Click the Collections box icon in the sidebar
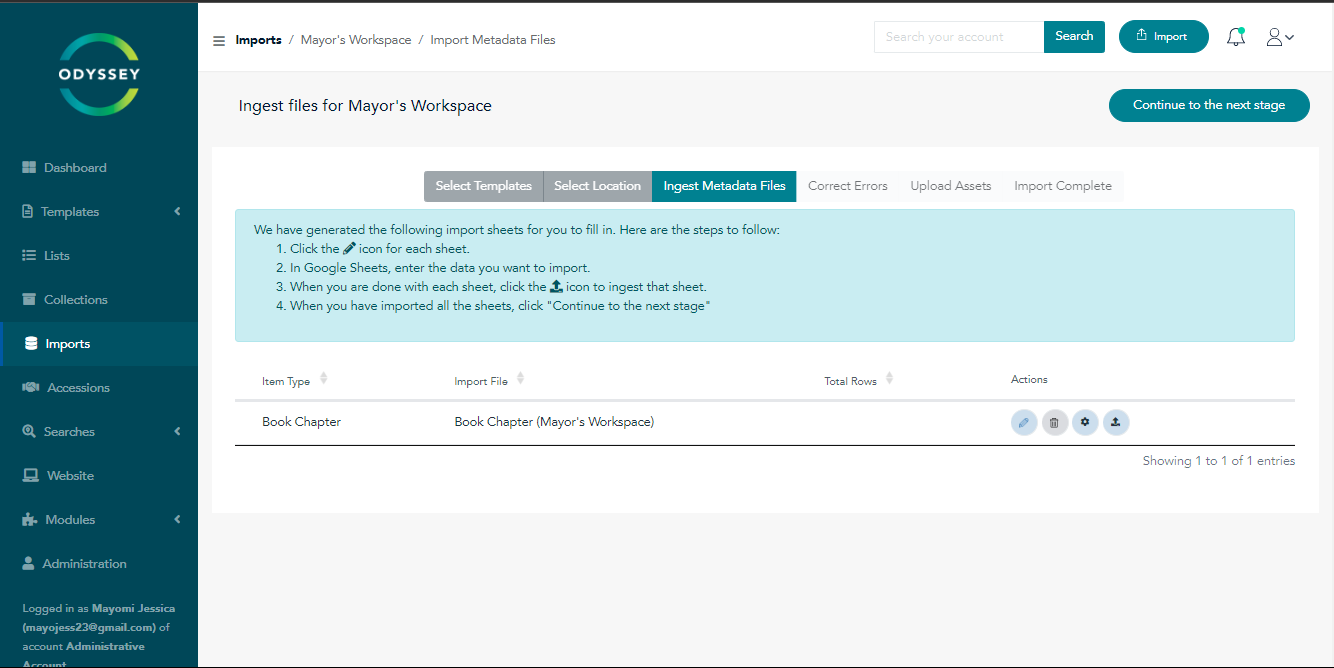Screen dimensions: 1334x668 pos(29,300)
